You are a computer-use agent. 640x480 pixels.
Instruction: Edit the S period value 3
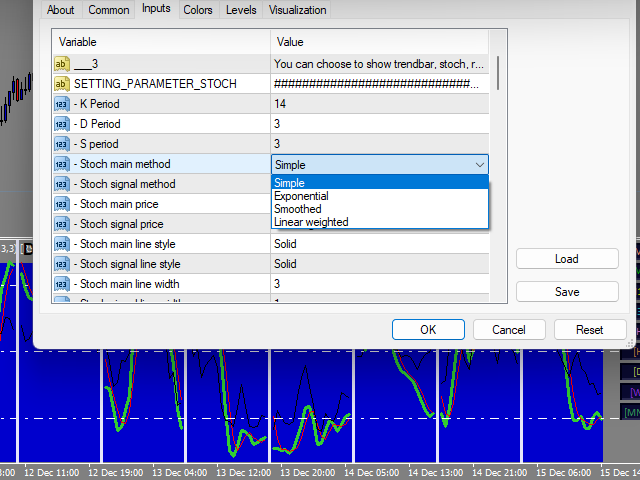tap(380, 144)
